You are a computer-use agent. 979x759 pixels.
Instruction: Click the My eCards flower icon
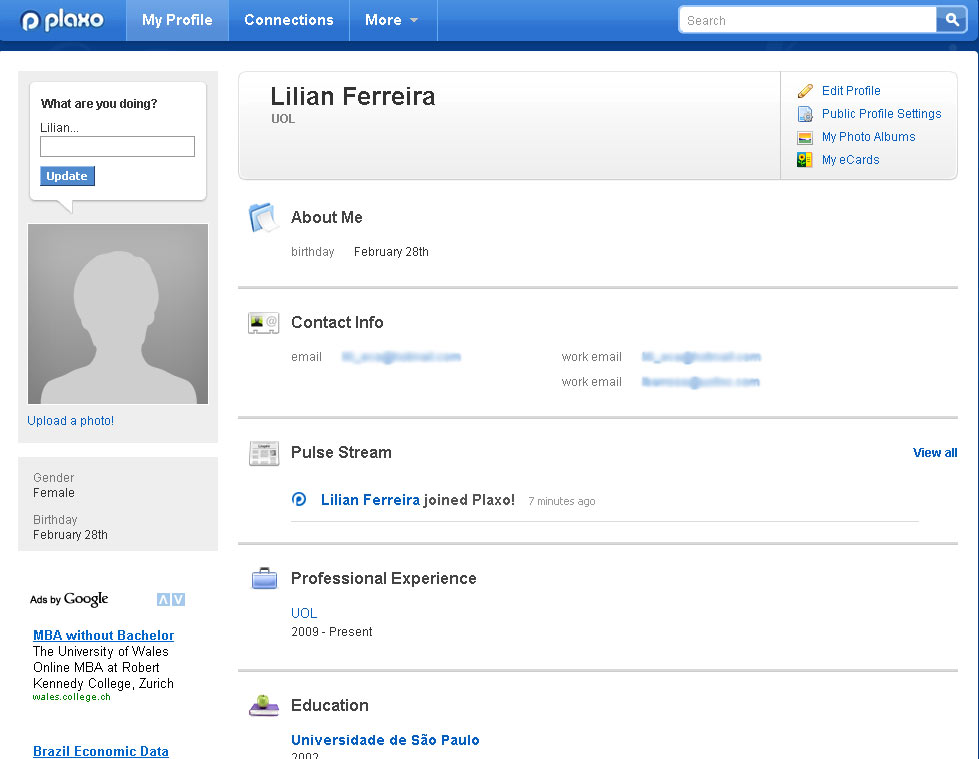805,160
